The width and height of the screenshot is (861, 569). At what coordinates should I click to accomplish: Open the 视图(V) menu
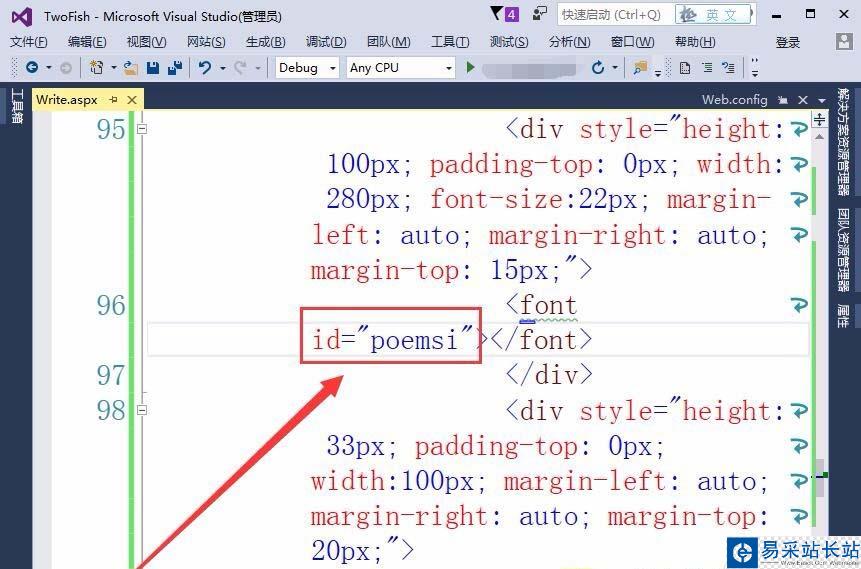pos(146,42)
